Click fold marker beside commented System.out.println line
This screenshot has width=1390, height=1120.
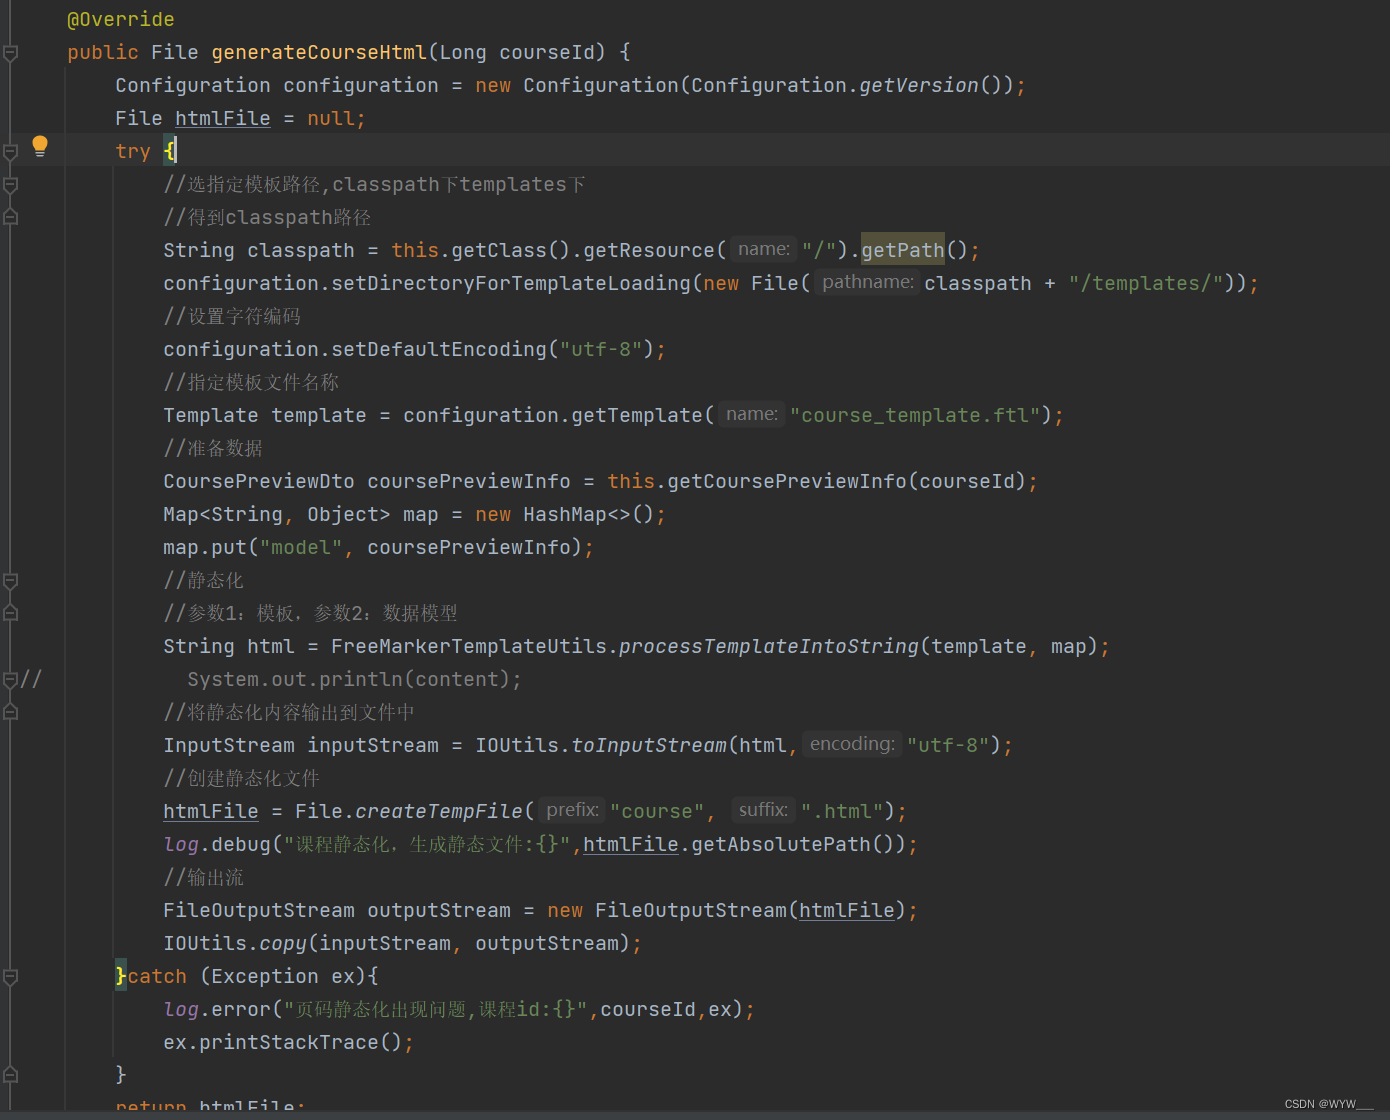(10, 680)
